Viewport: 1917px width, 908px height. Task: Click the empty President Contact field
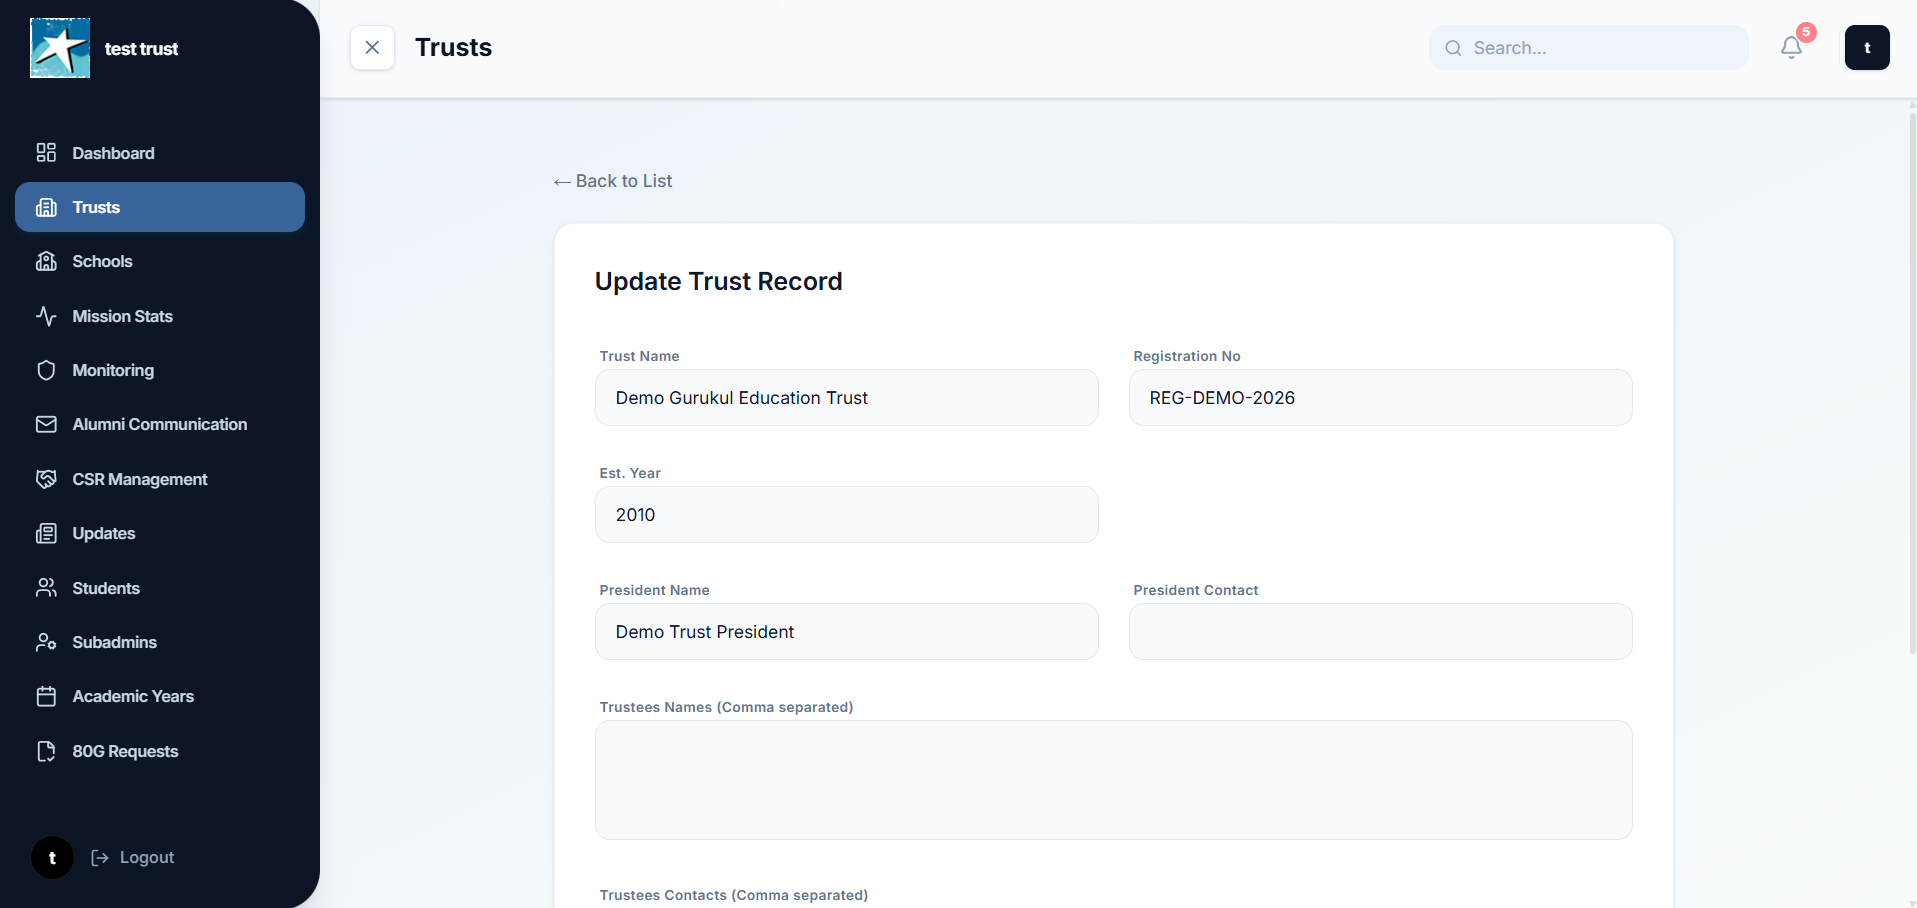pos(1381,632)
